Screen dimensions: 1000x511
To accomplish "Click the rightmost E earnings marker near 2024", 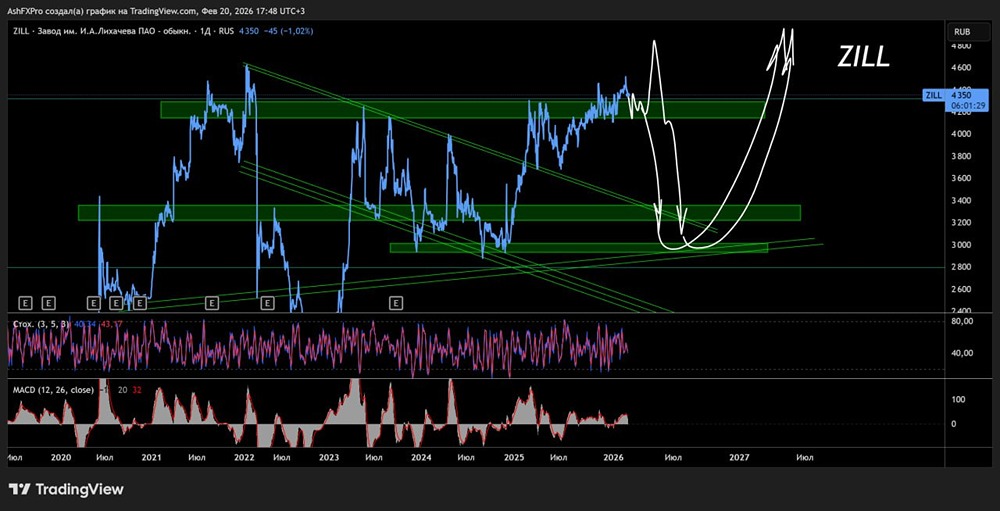I will 396,302.
